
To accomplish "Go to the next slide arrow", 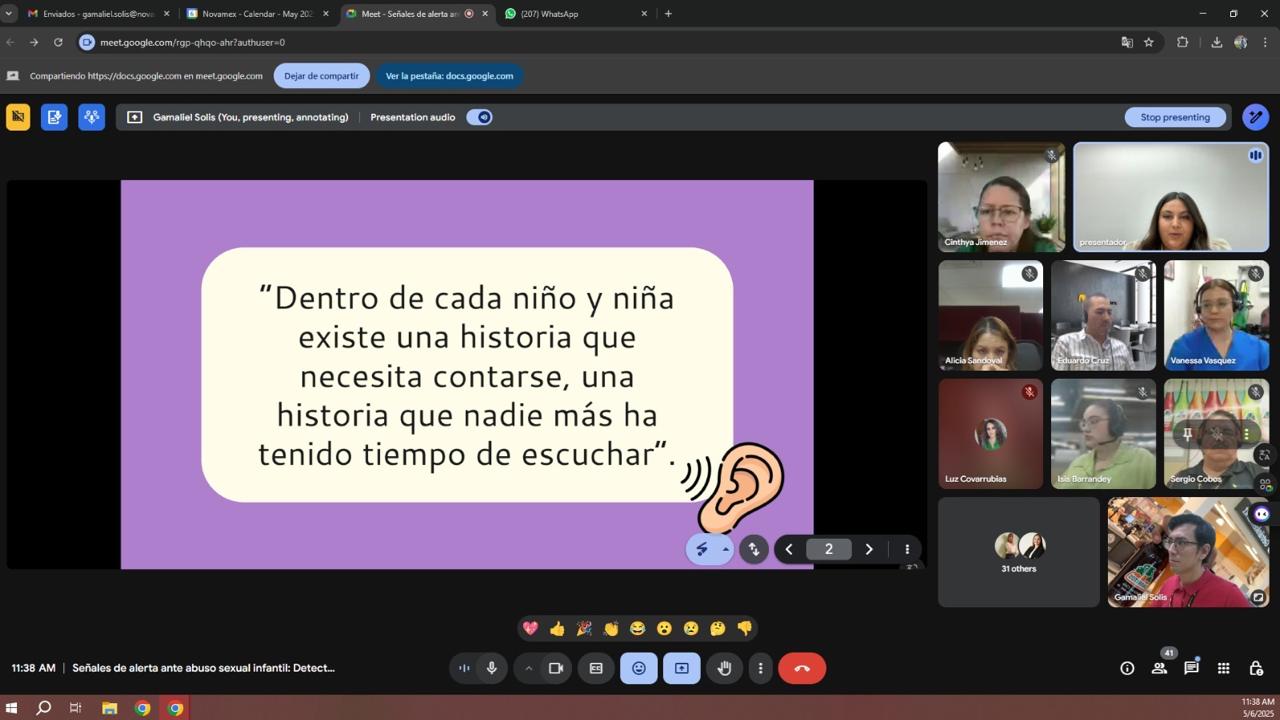I will 868,549.
